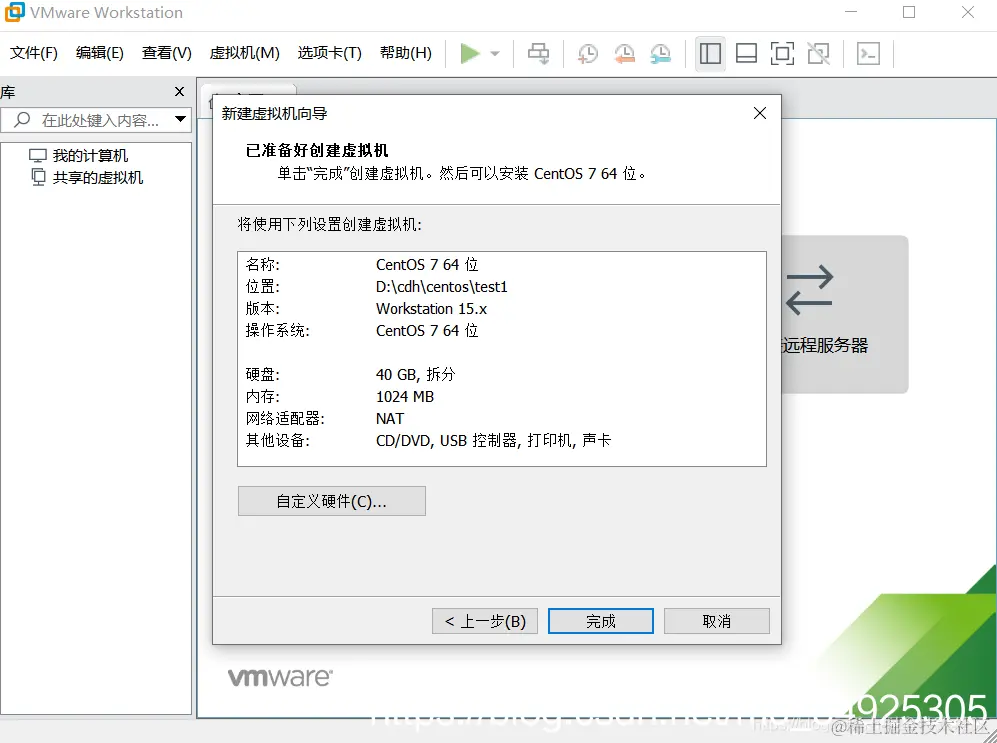Click the green Power On play icon
This screenshot has width=997, height=743.
pos(470,53)
